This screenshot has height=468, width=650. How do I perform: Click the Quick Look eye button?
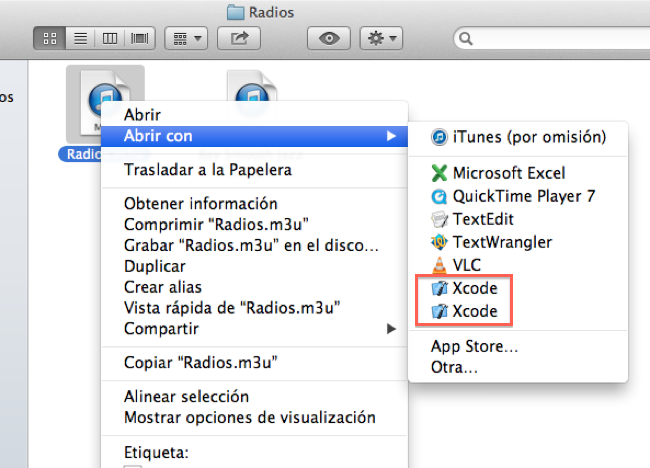[329, 39]
